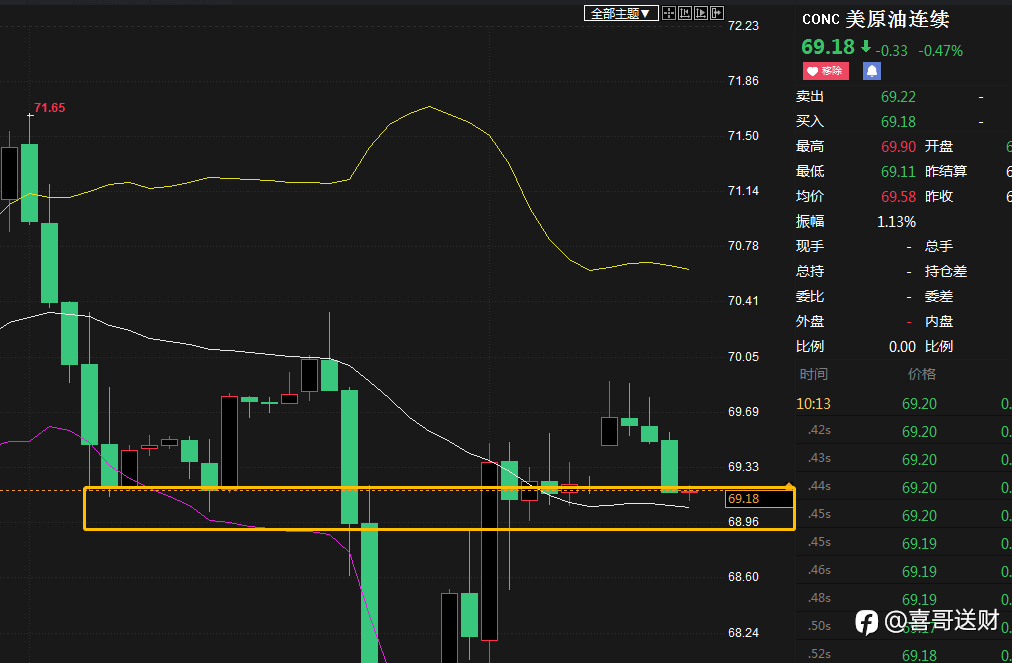The width and height of the screenshot is (1012, 663).
Task: Click the 时间 column header
Action: pyautogui.click(x=814, y=374)
